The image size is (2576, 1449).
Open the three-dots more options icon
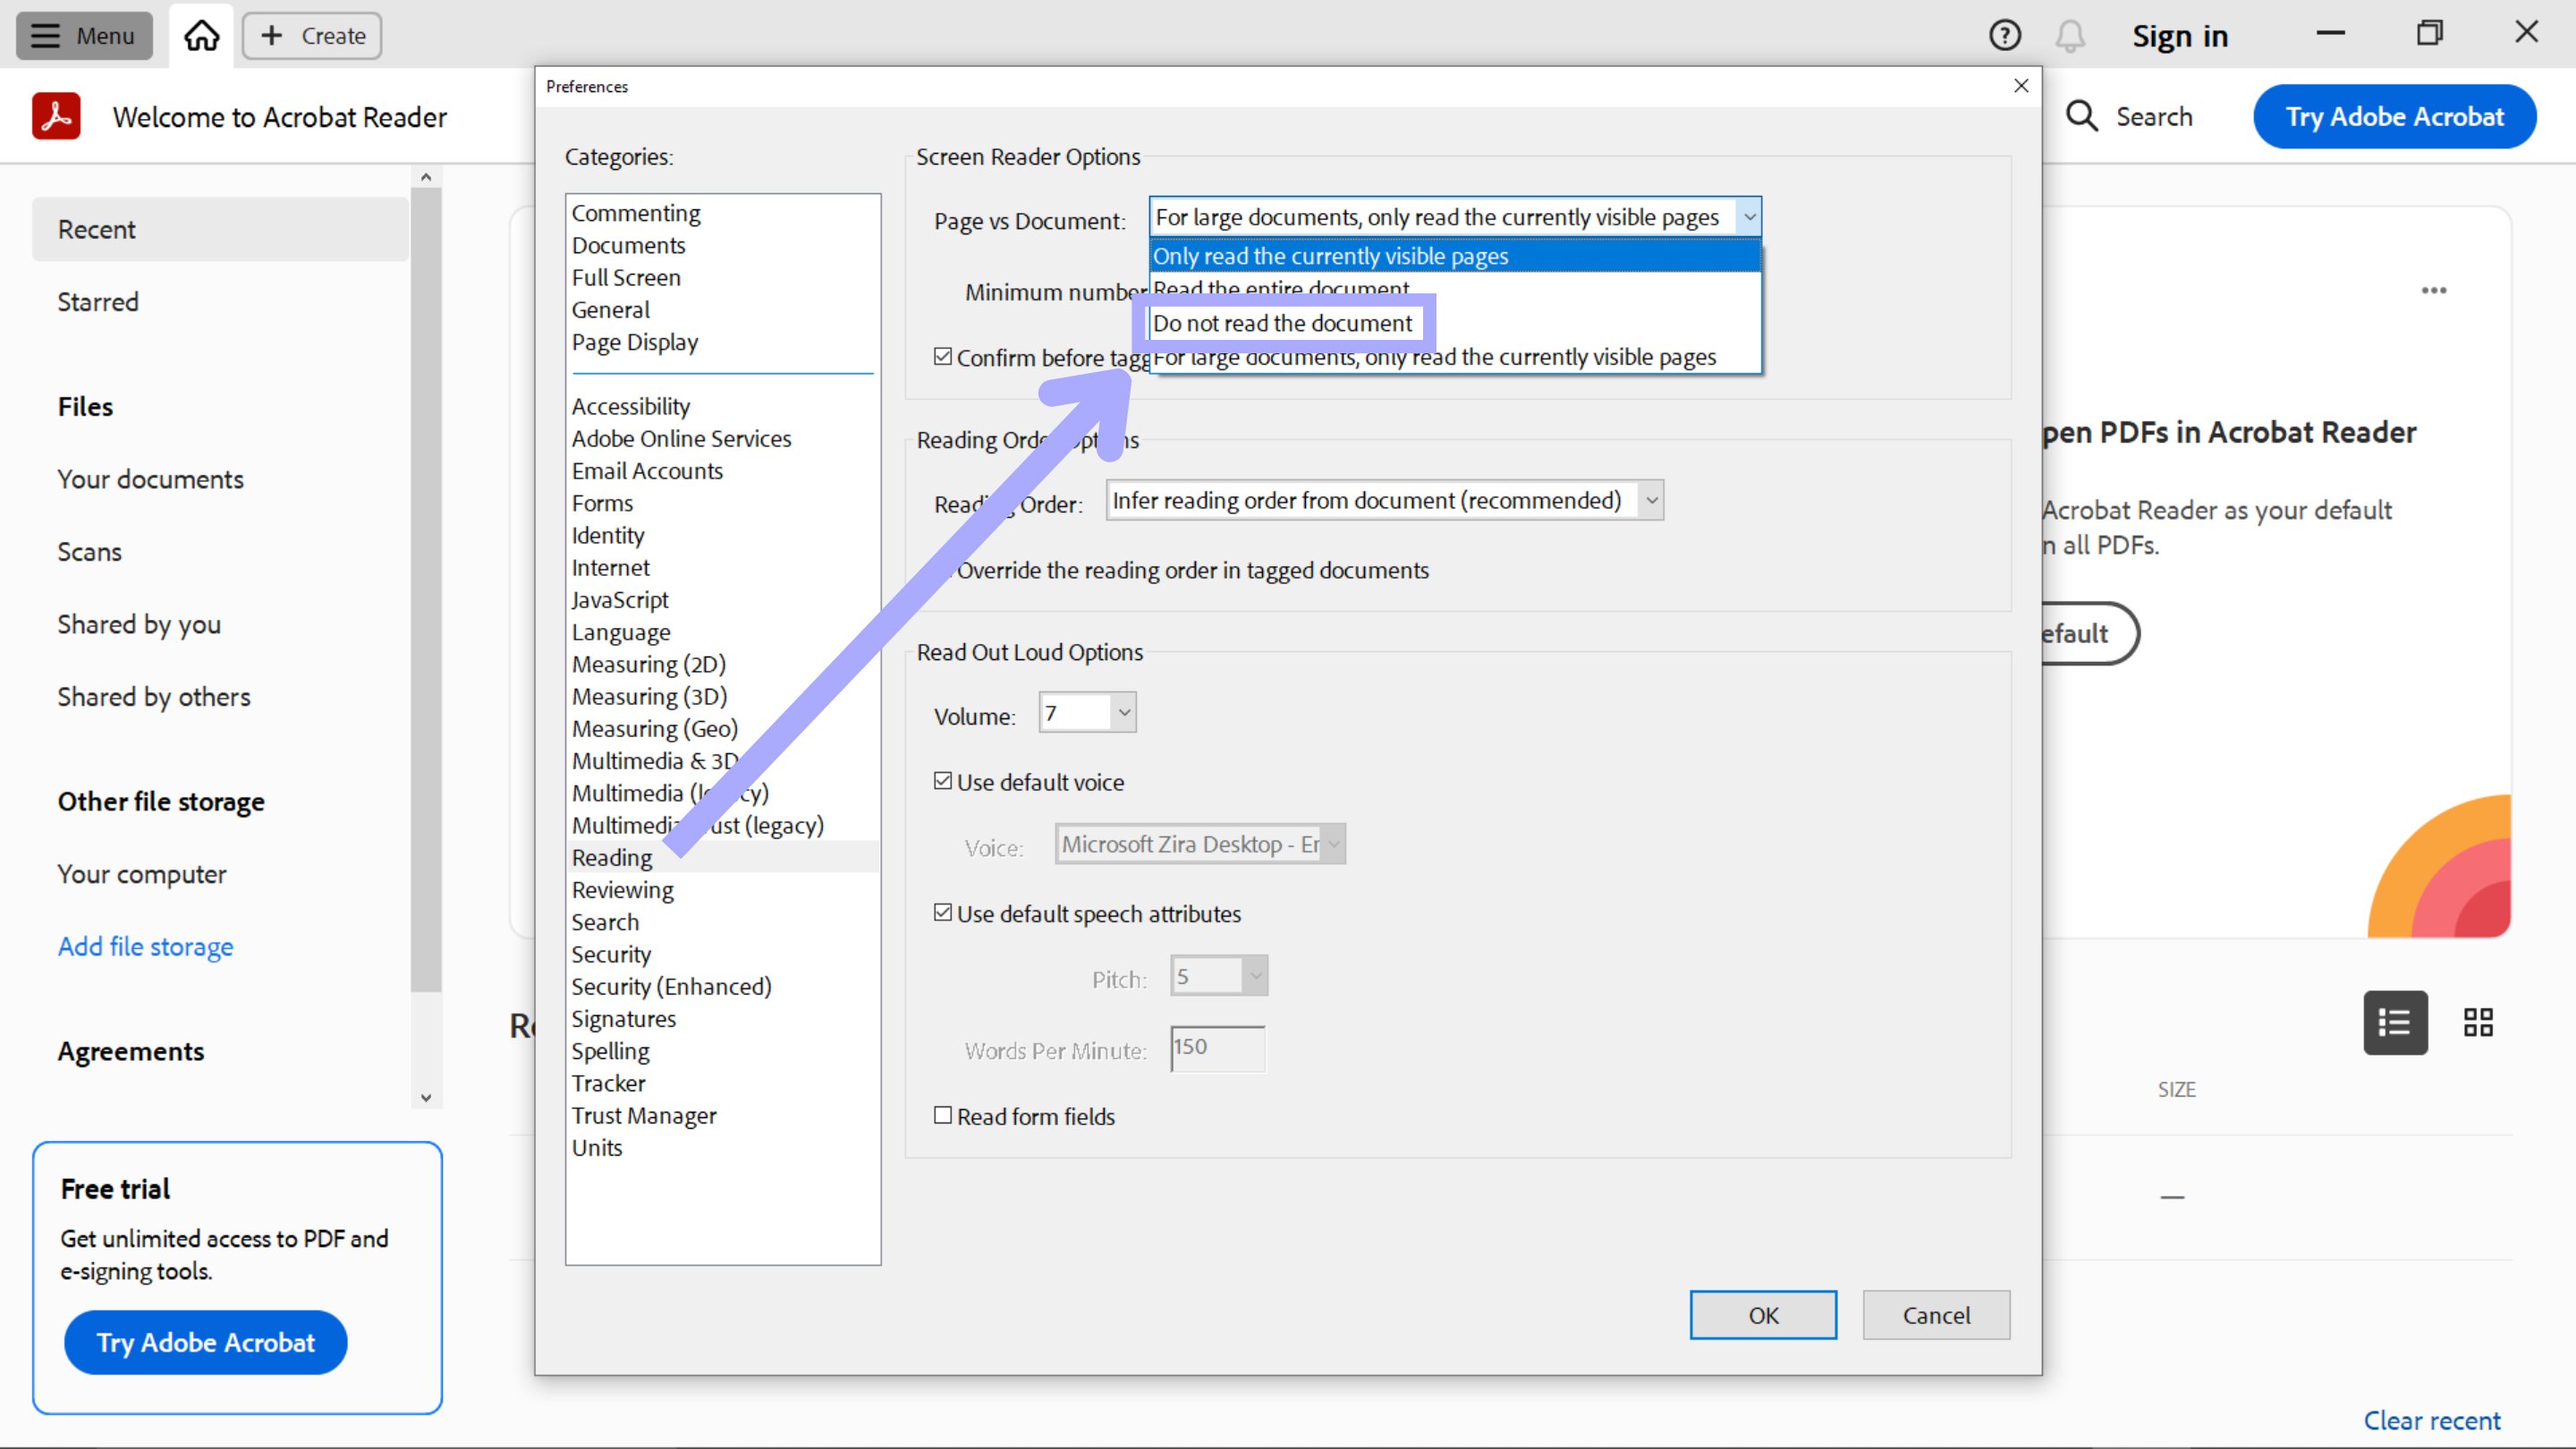(2433, 290)
